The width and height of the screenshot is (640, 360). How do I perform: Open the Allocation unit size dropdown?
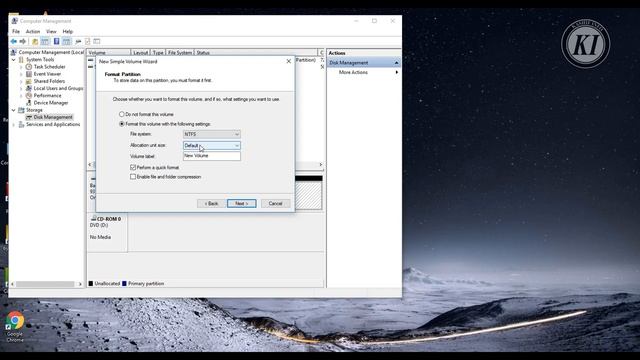211,145
